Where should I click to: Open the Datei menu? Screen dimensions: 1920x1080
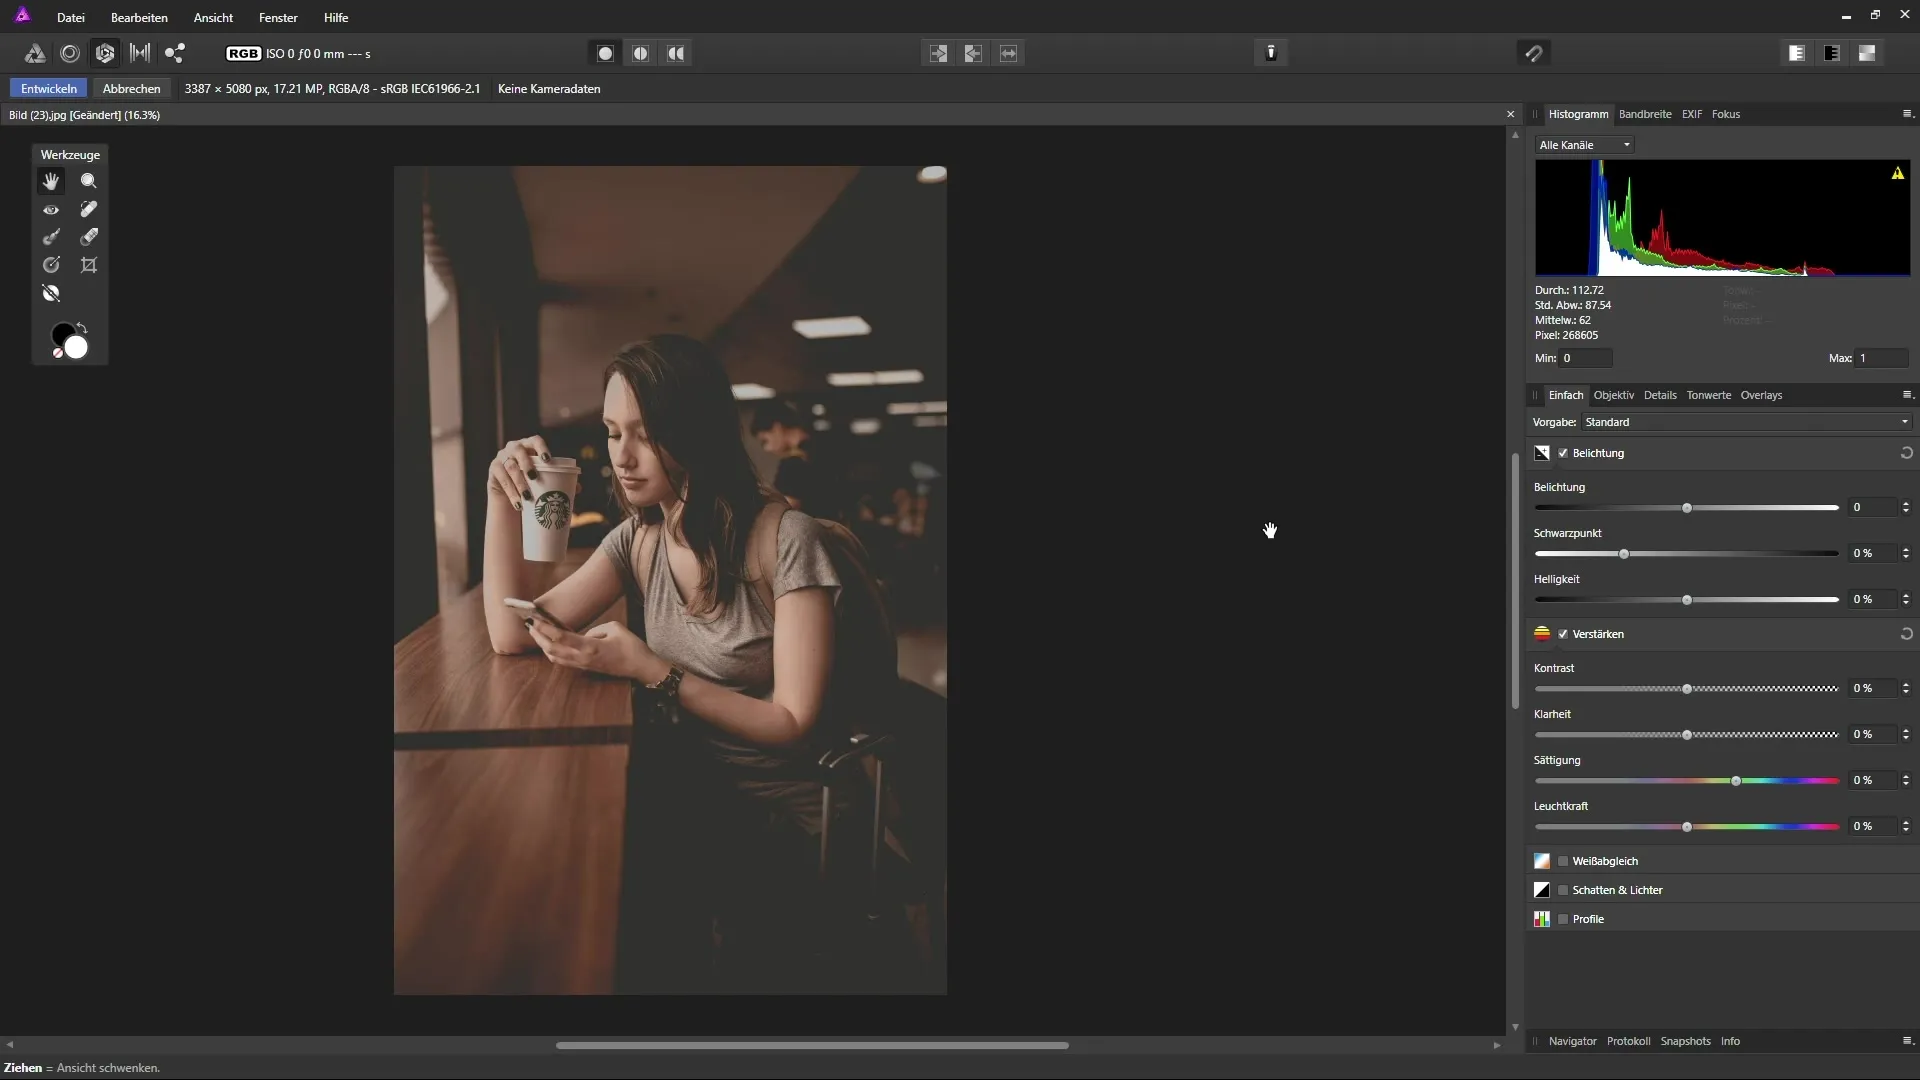71,18
